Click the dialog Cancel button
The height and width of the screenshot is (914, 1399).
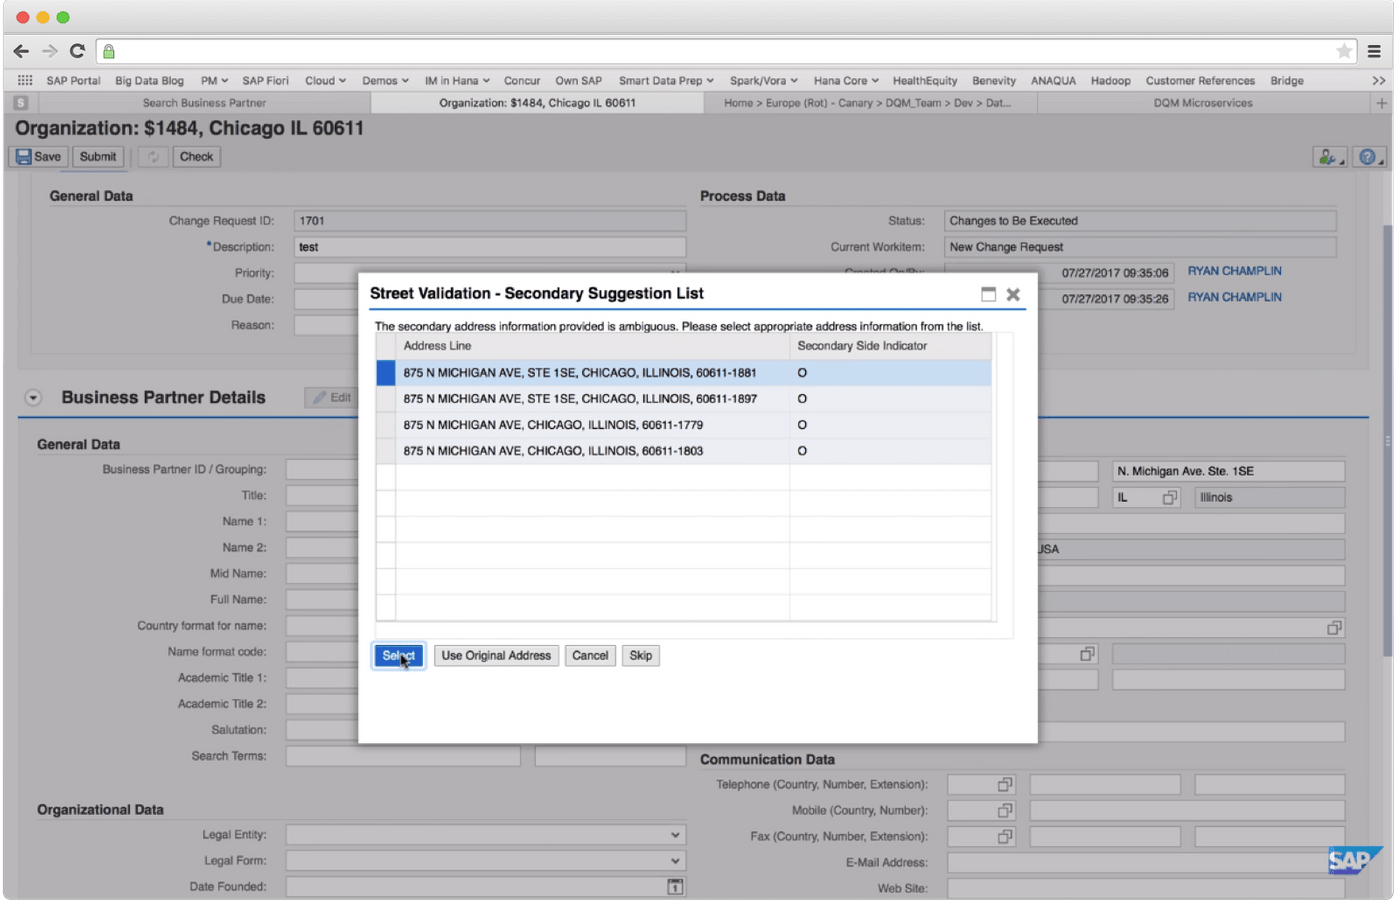pos(590,656)
